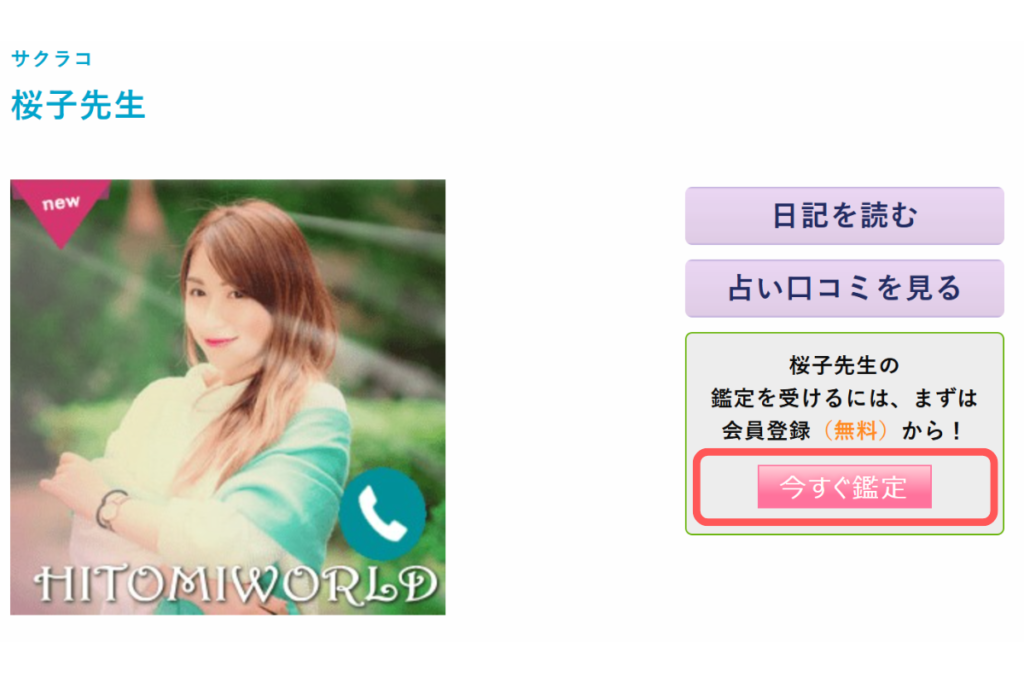Click the 鑑定を受けるには、まずは line
The height and width of the screenshot is (683, 1024).
point(844,398)
